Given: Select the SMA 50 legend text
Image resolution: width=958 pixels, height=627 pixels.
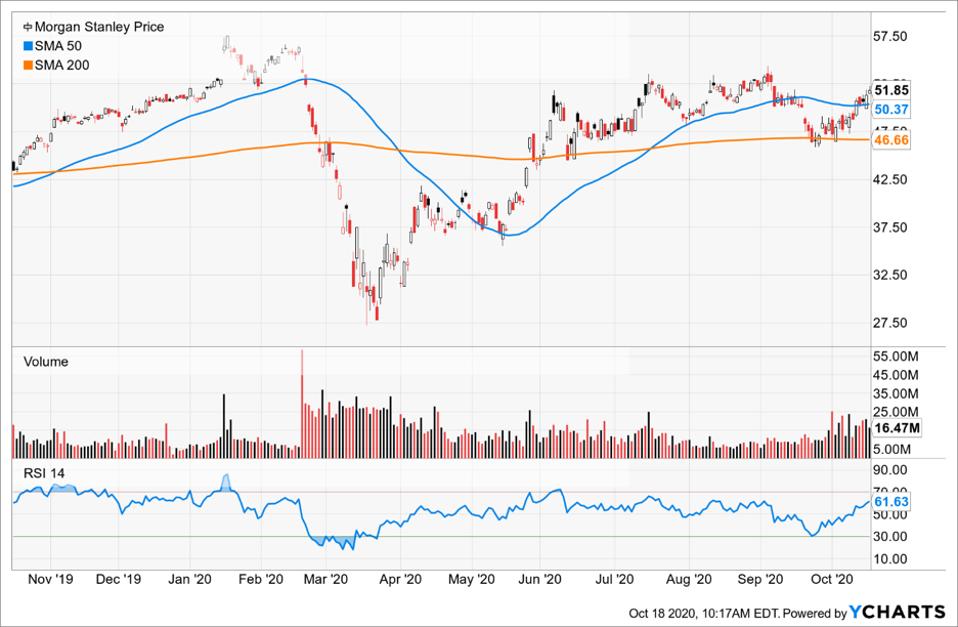Looking at the screenshot, I should click(57, 46).
